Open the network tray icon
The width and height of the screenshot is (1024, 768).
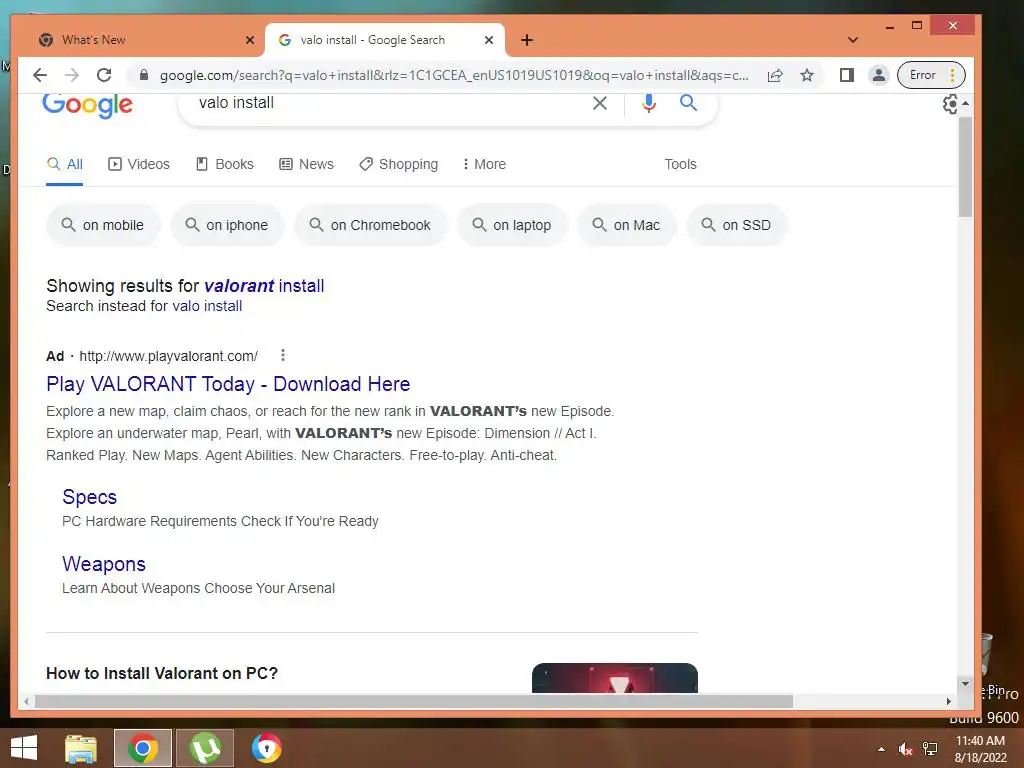point(930,749)
